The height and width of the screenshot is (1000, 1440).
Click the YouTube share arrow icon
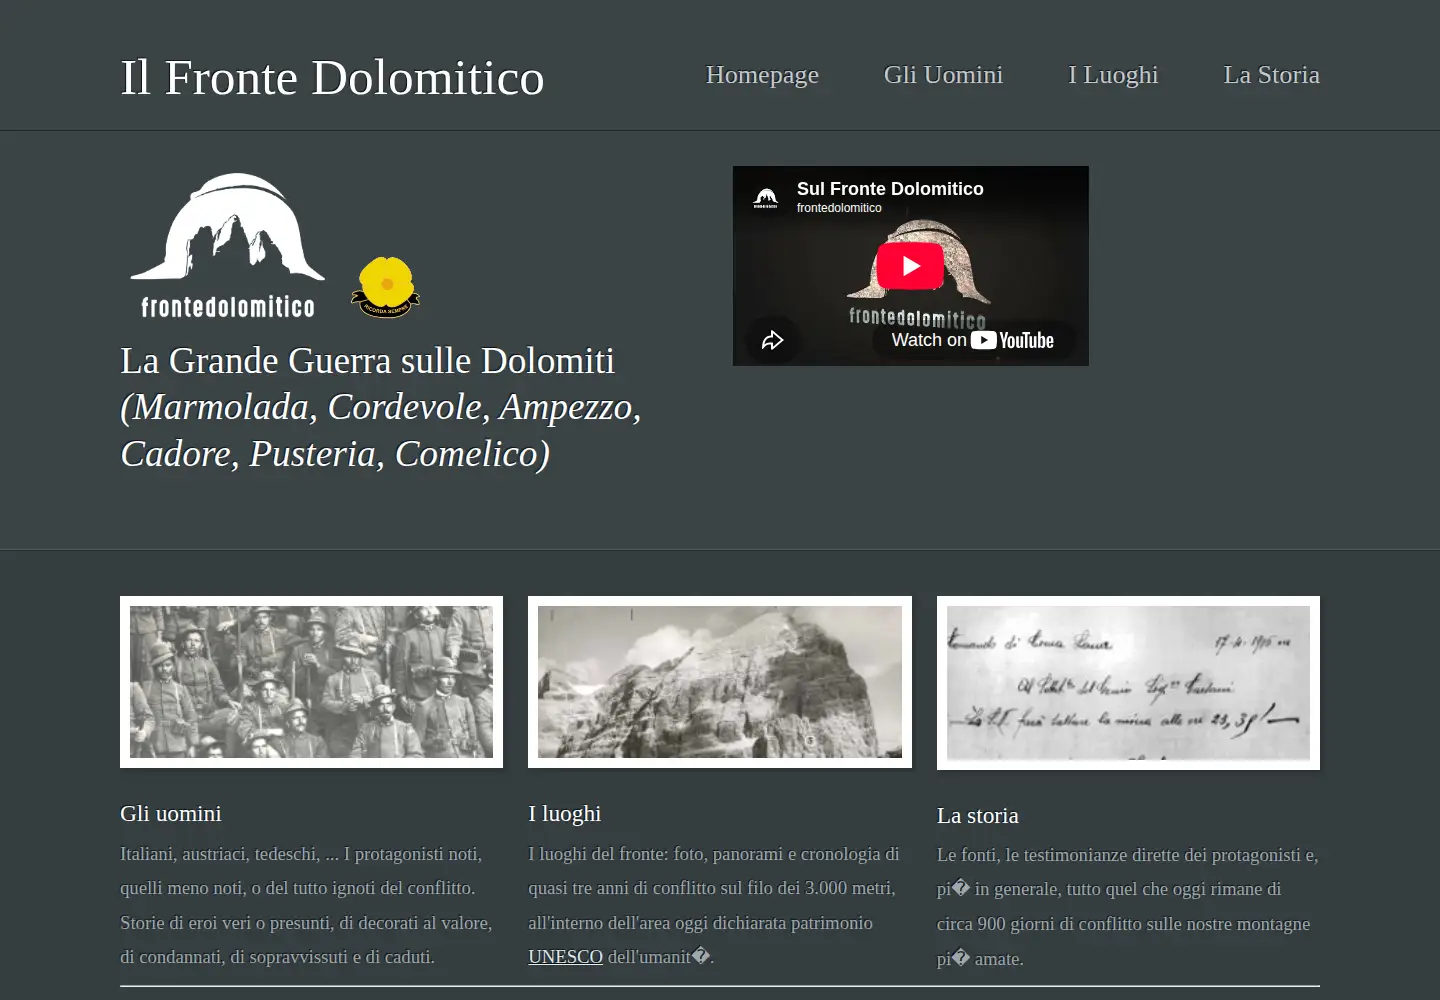coord(772,340)
